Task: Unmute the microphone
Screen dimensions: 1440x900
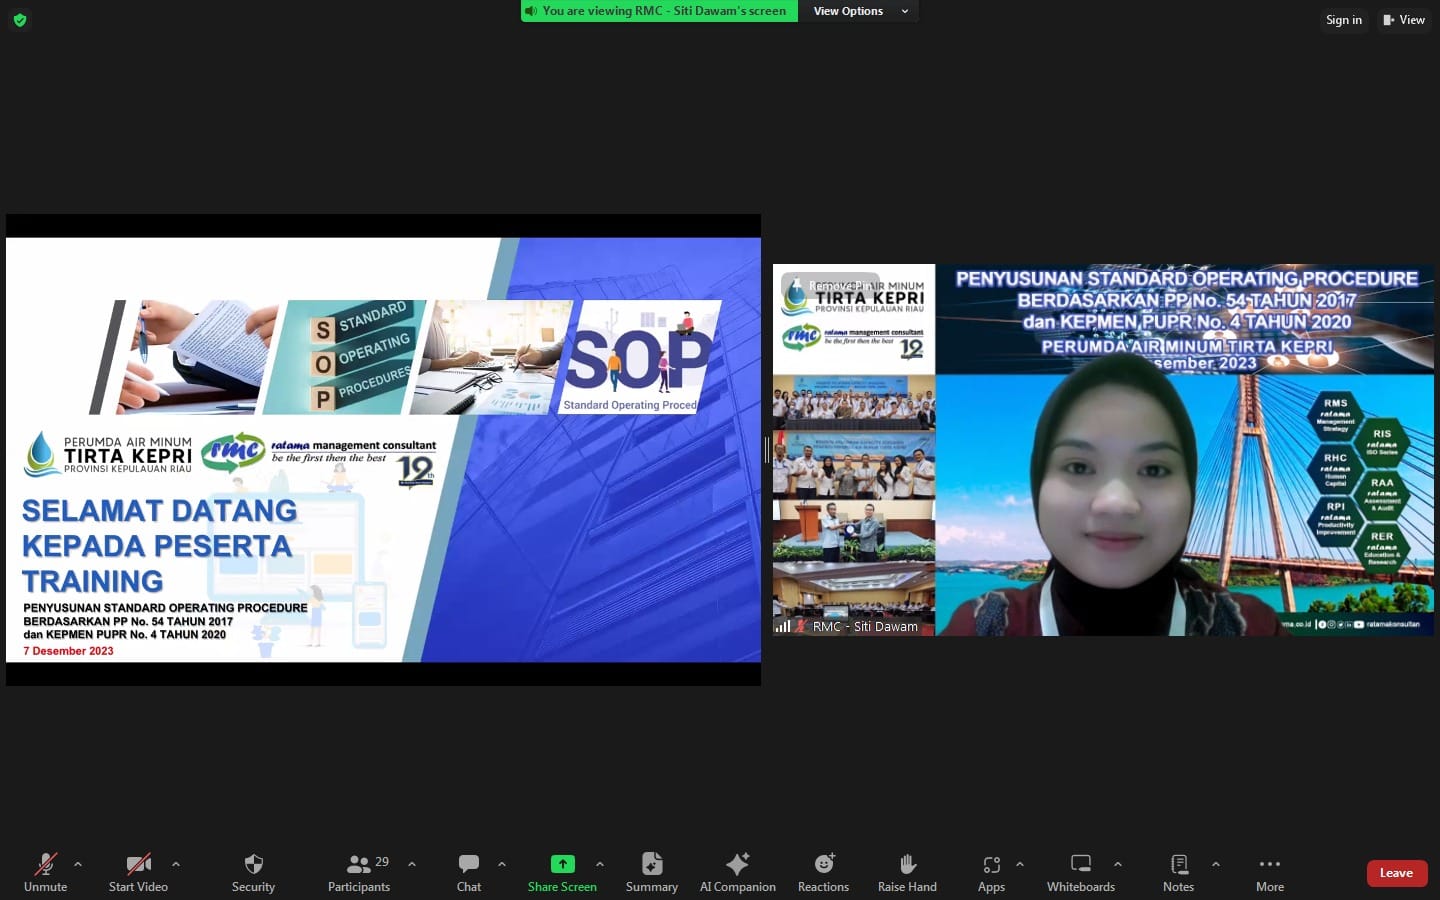Action: (45, 871)
